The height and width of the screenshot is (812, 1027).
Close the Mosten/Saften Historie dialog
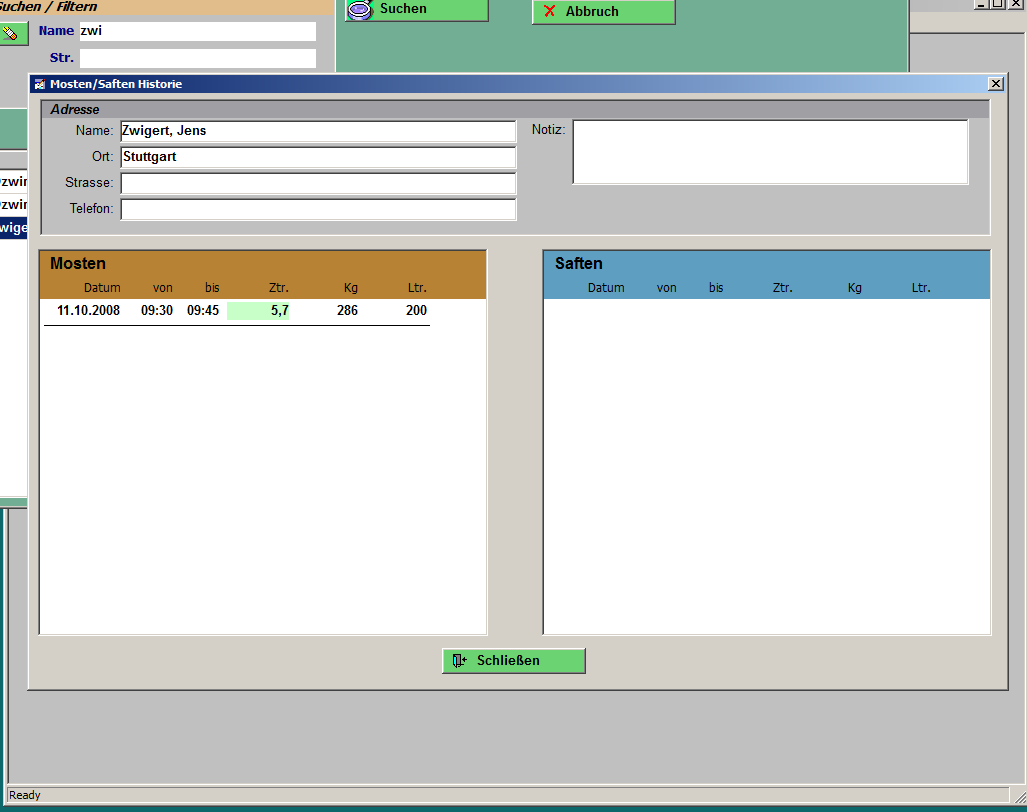[995, 84]
